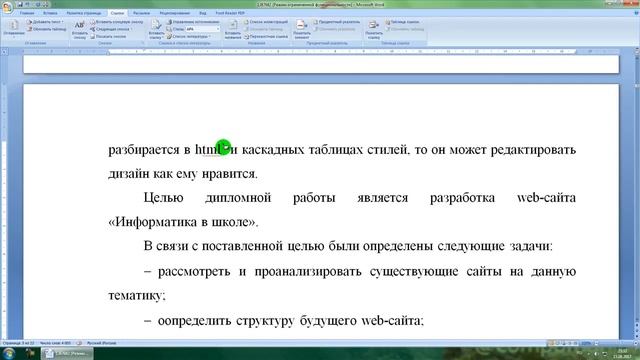640x360 pixels.
Task: Click Обновить таблицу in the Таблица ссылок group
Action: [404, 29]
